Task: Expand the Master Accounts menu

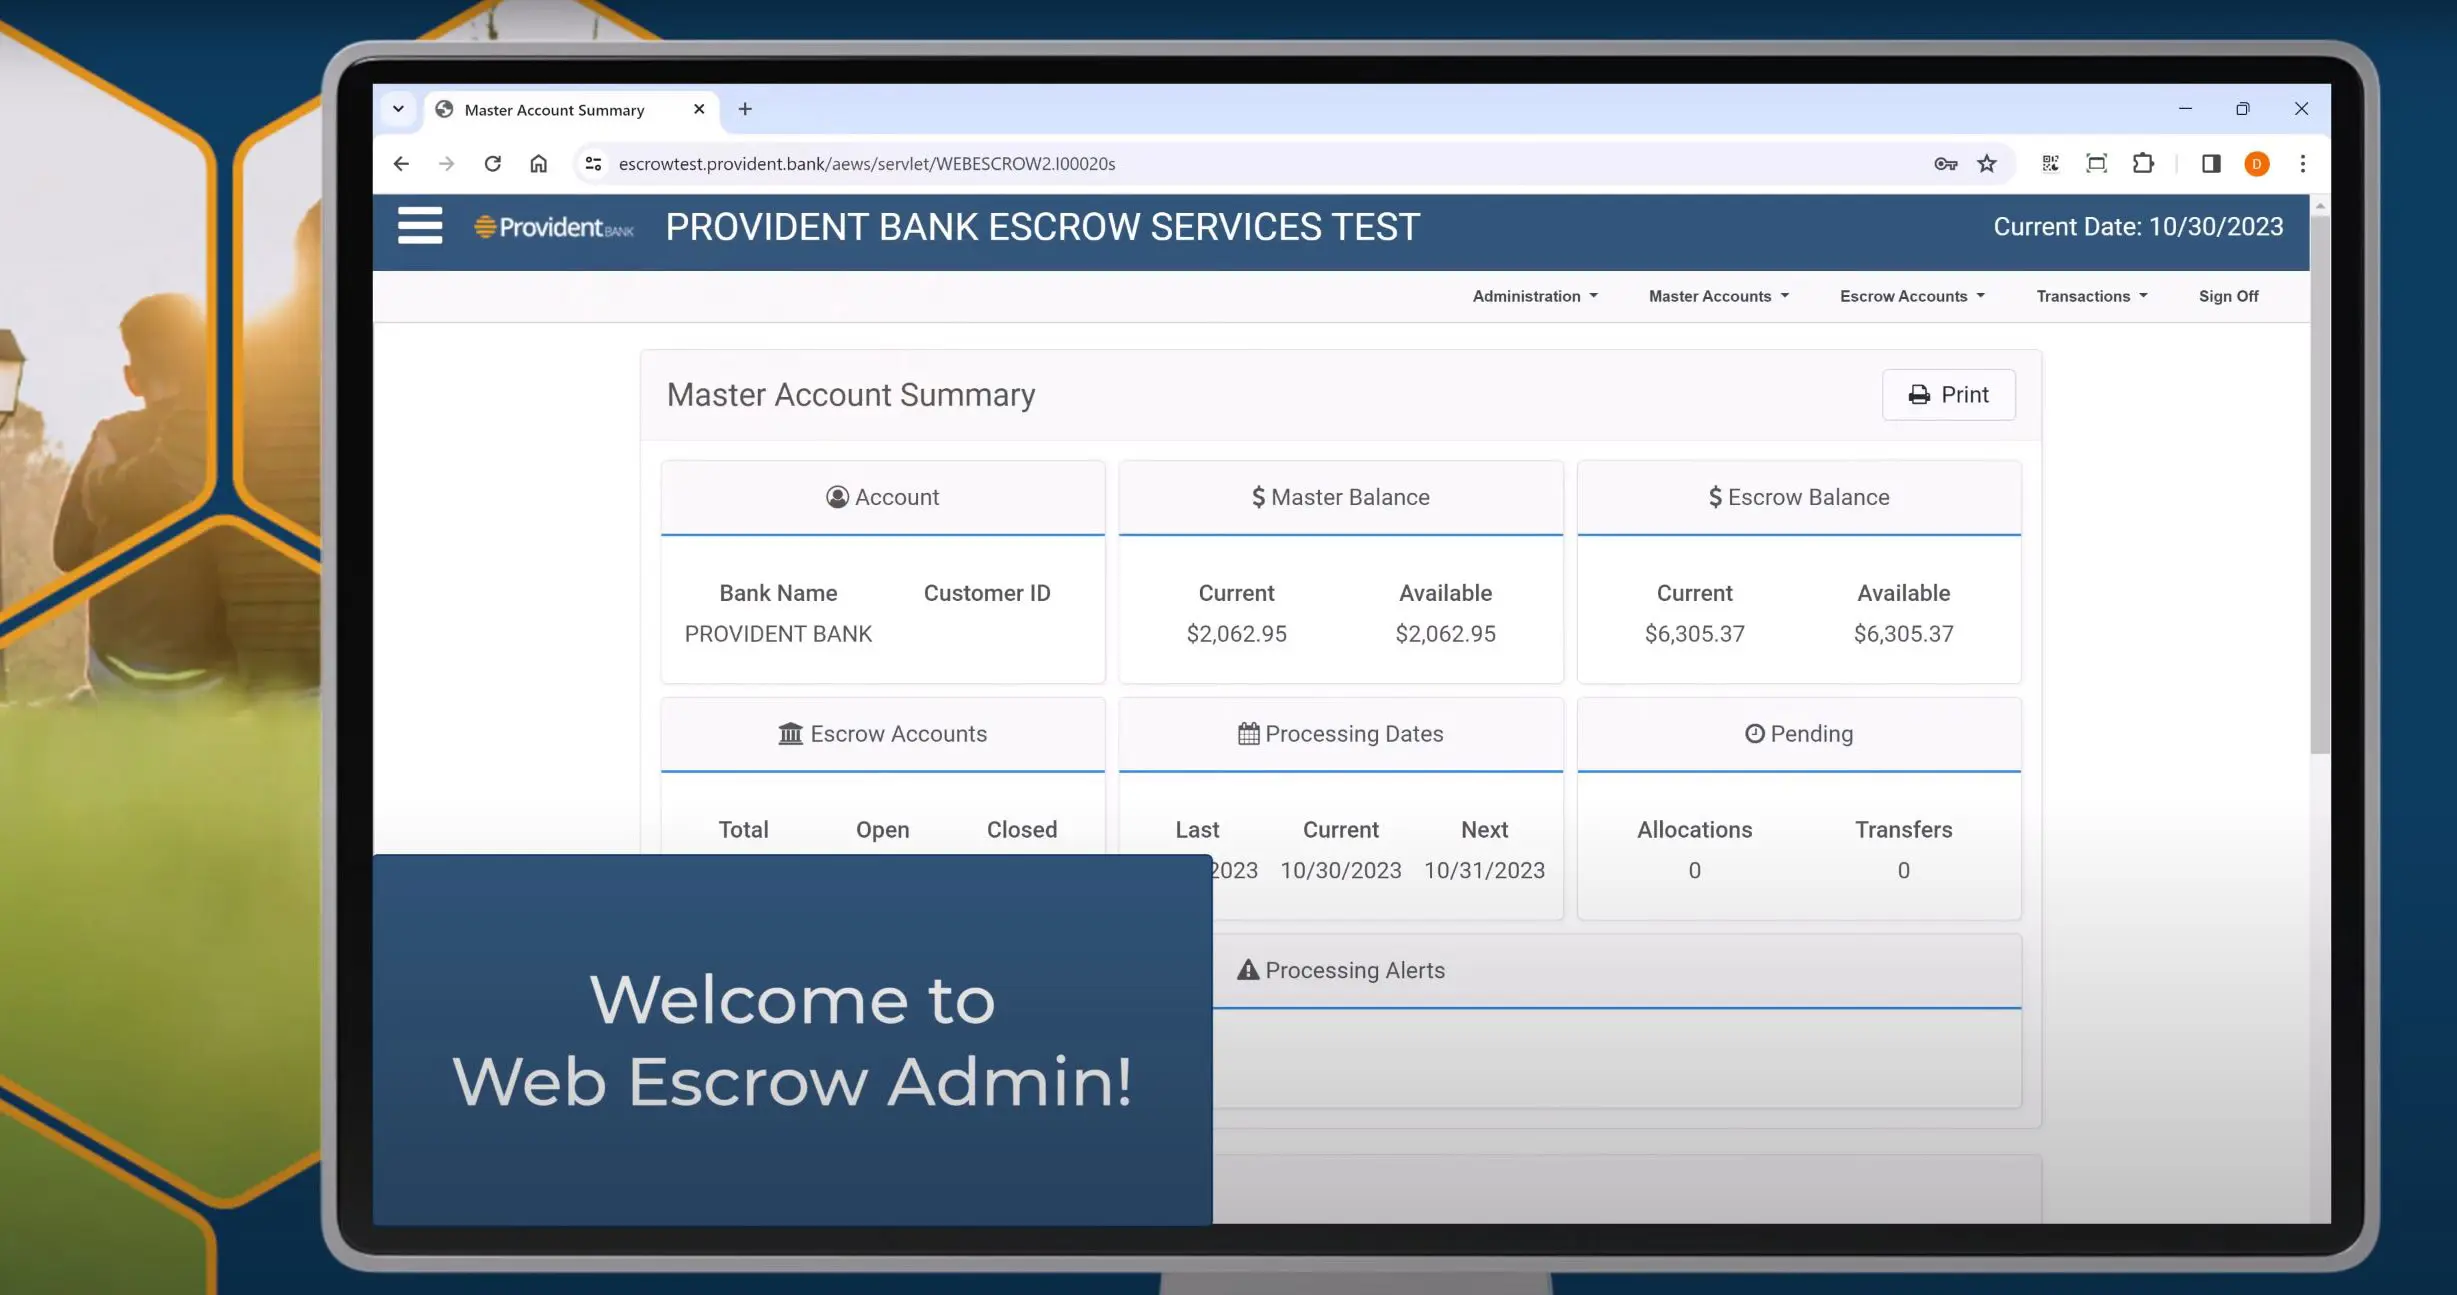Action: pyautogui.click(x=1718, y=296)
